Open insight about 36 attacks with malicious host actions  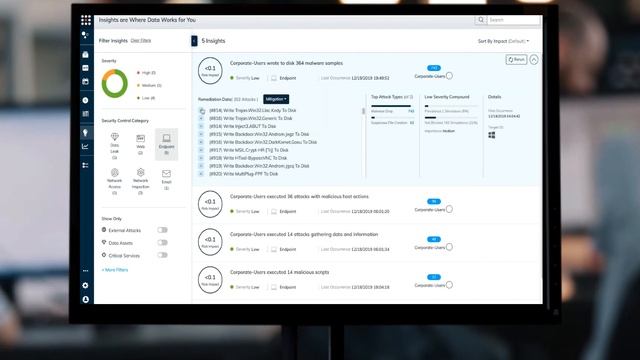[x=299, y=197]
